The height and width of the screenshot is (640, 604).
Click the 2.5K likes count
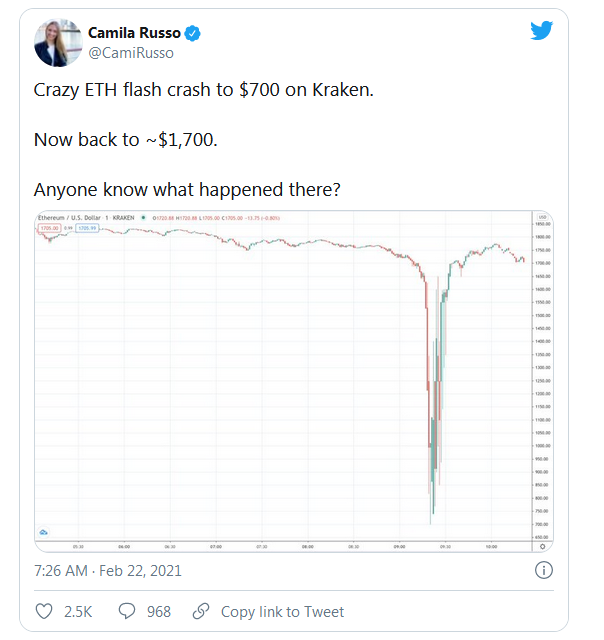tap(78, 612)
